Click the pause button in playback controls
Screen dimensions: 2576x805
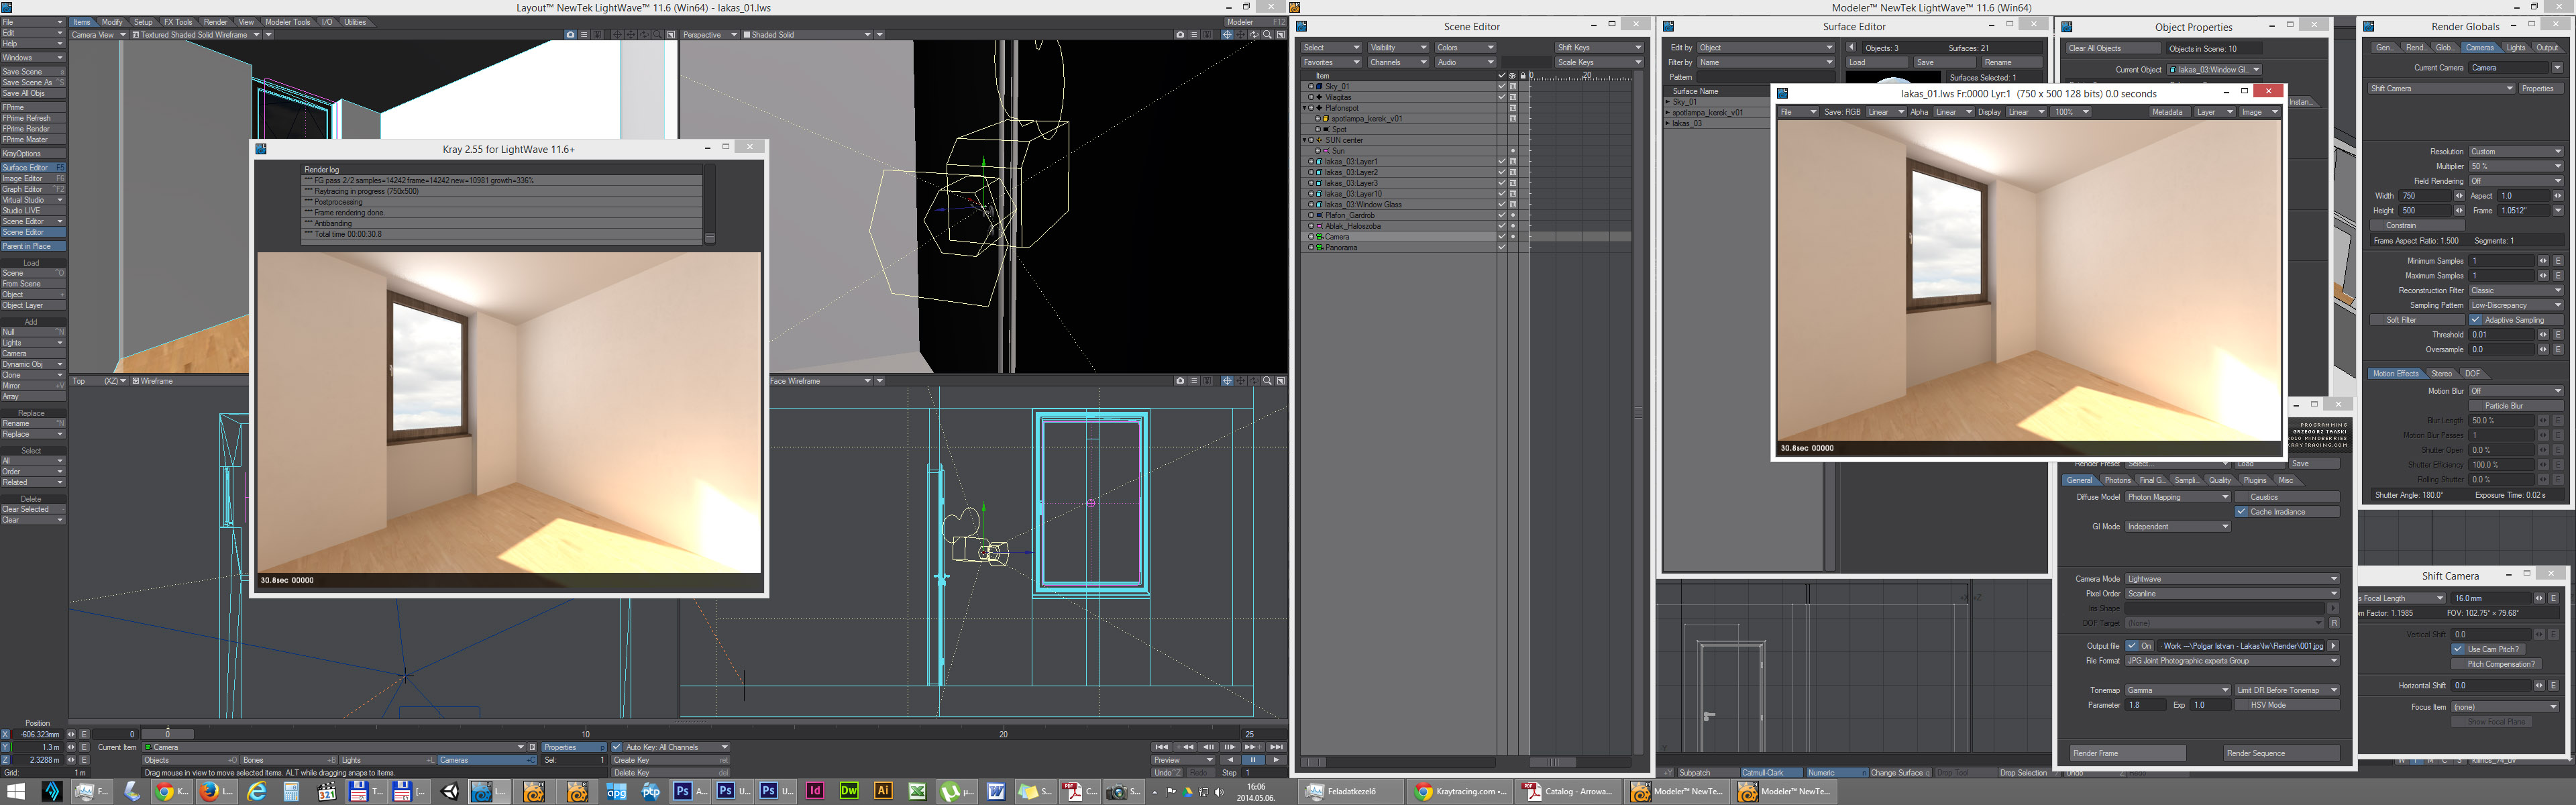(1253, 760)
